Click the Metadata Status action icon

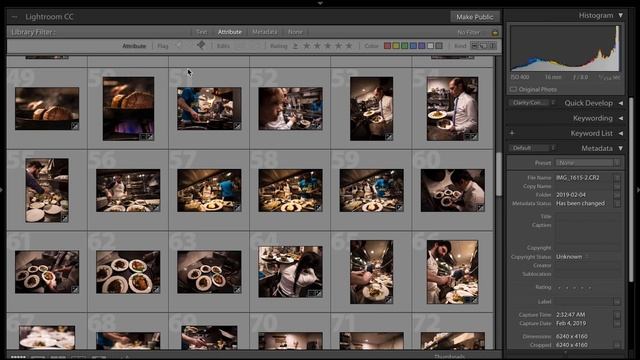[617, 203]
